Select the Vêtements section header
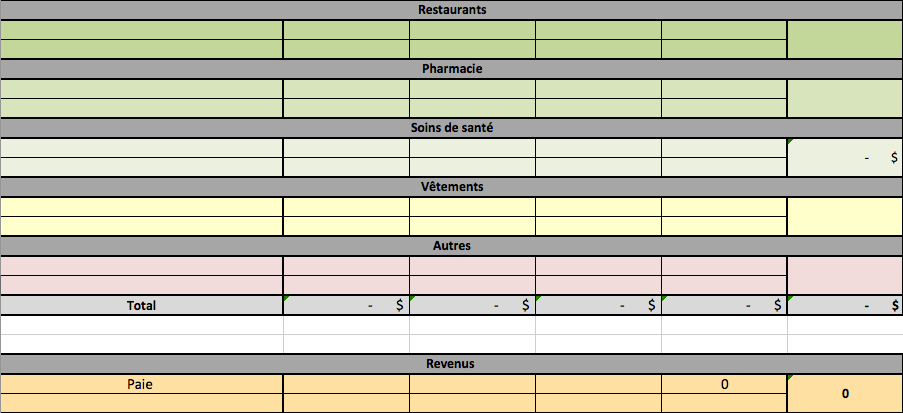 [x=450, y=187]
